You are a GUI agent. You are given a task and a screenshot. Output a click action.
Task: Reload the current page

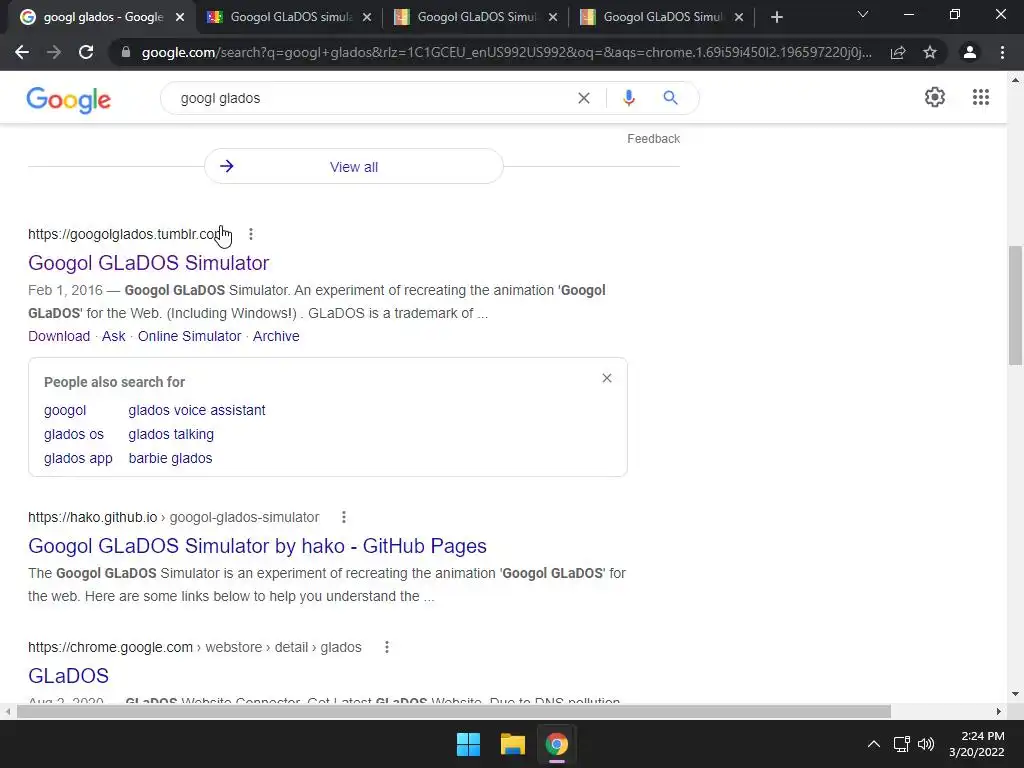coord(86,52)
